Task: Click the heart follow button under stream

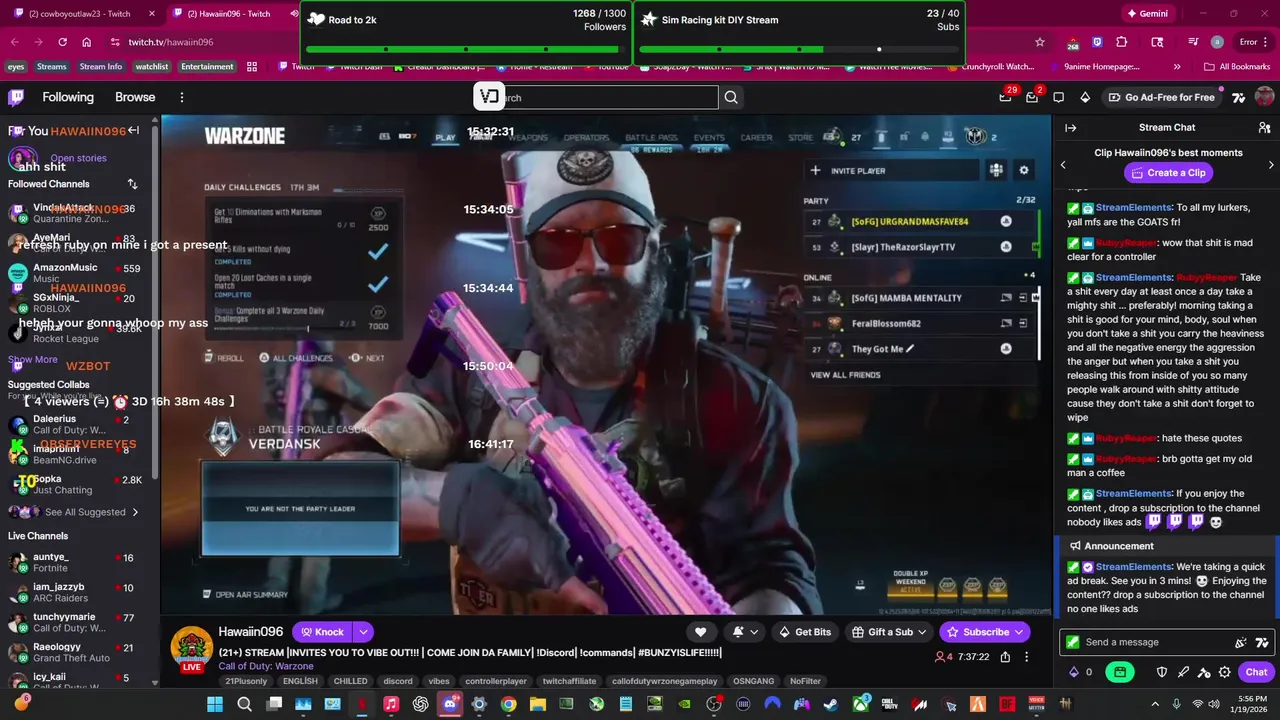Action: pyautogui.click(x=701, y=632)
